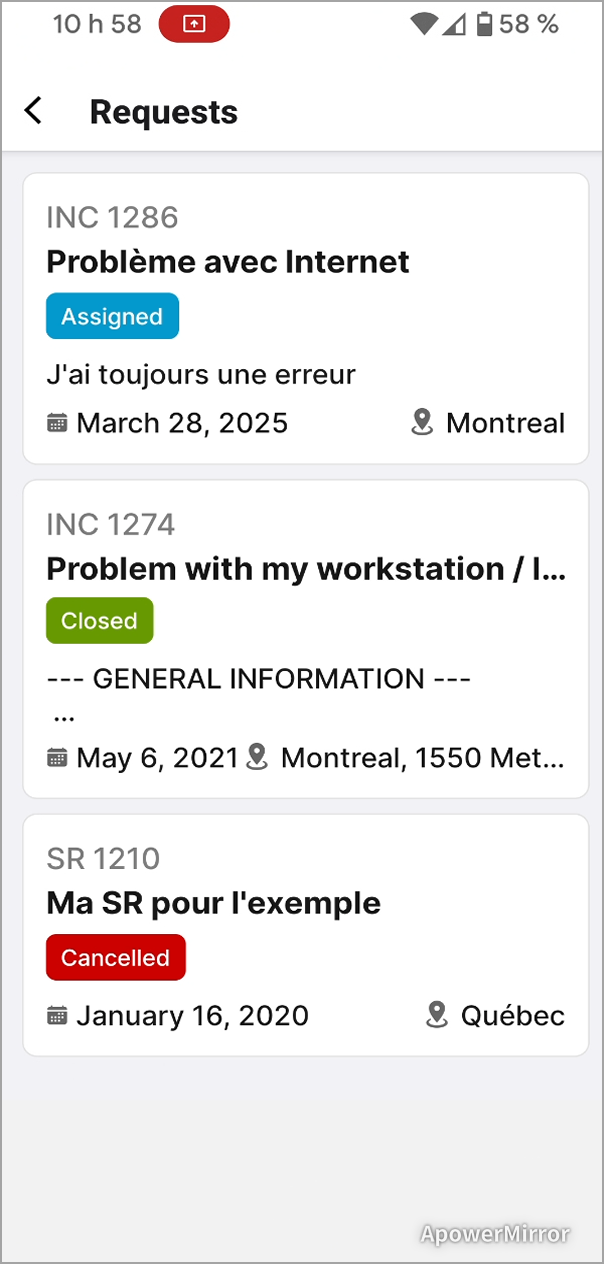Click the green Closed status badge

(x=99, y=620)
